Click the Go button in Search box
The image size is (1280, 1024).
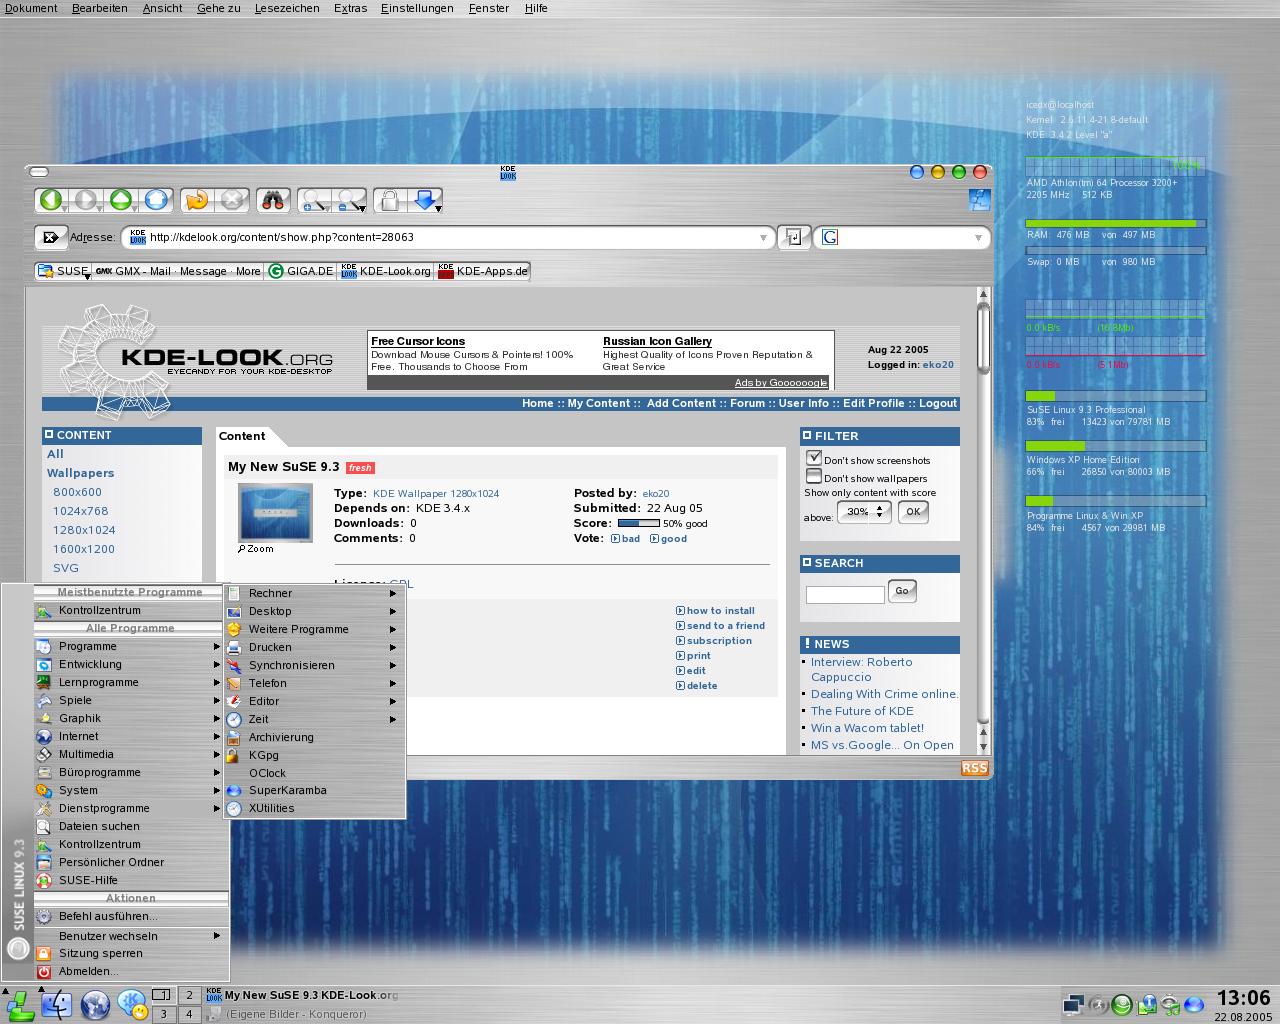902,591
